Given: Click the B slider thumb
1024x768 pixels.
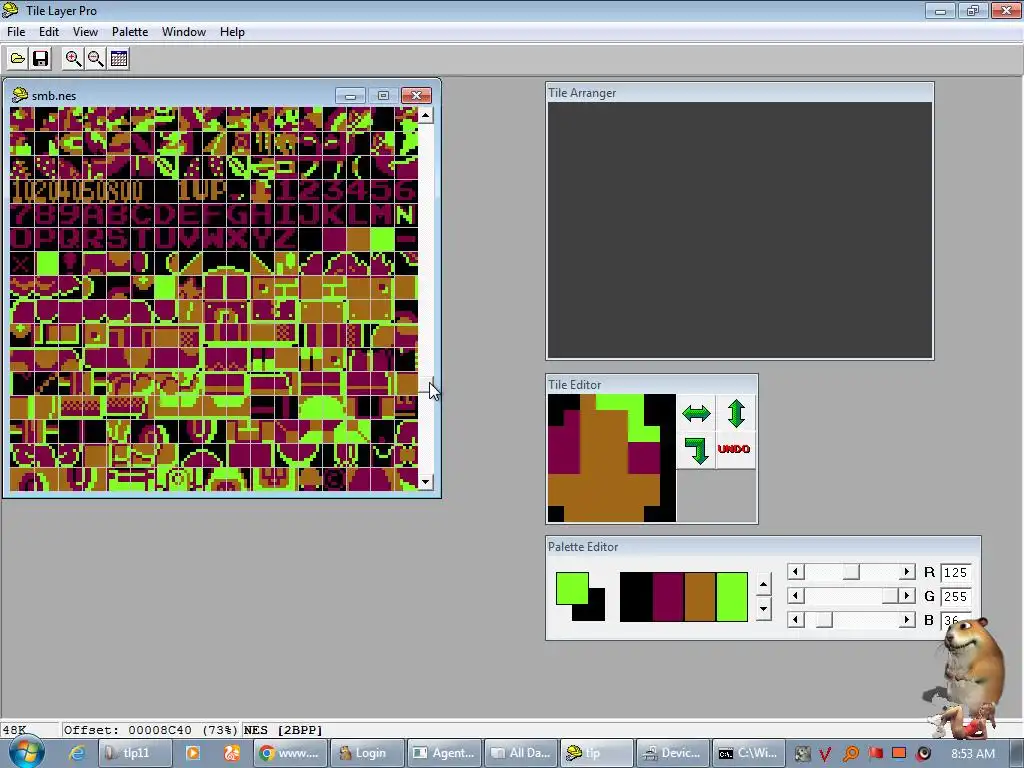Looking at the screenshot, I should tap(824, 619).
